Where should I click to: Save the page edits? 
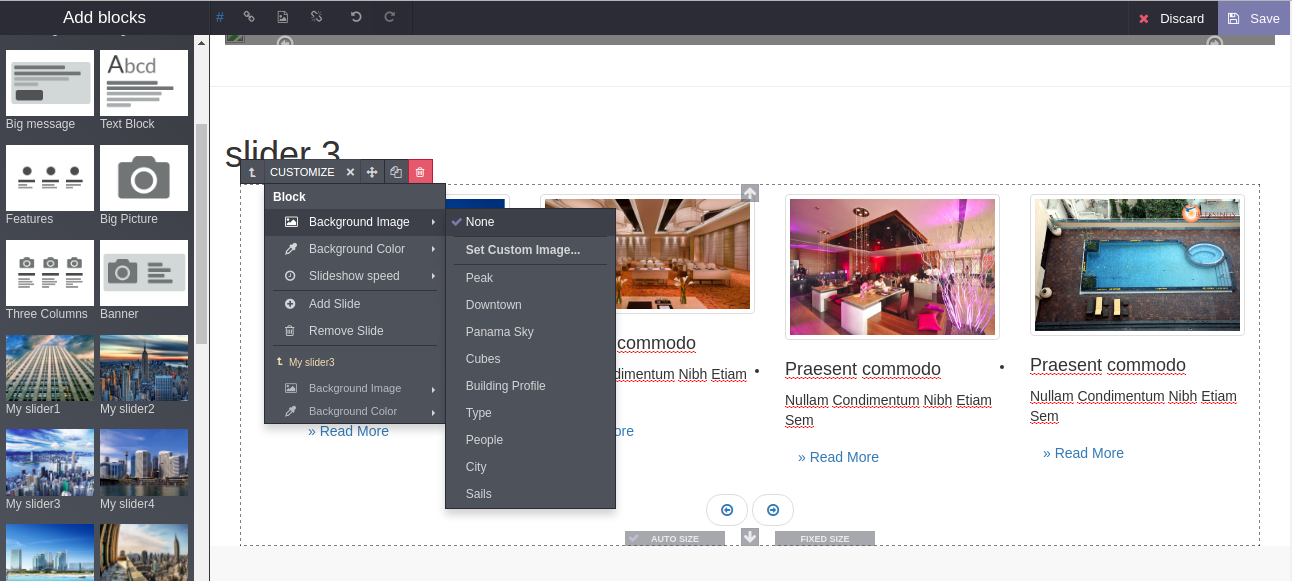[x=1254, y=18]
